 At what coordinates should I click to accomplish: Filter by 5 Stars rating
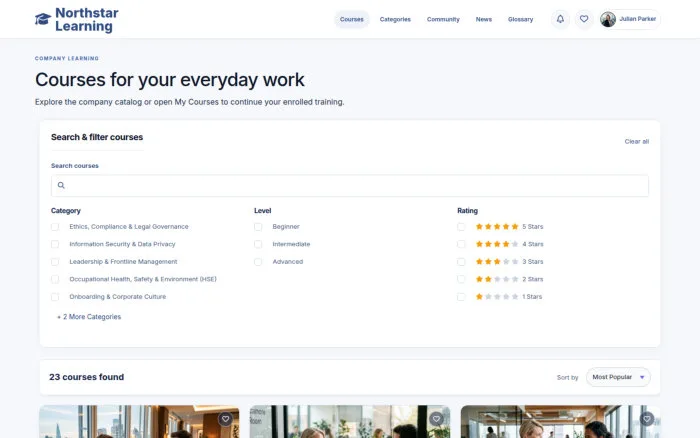(x=461, y=227)
